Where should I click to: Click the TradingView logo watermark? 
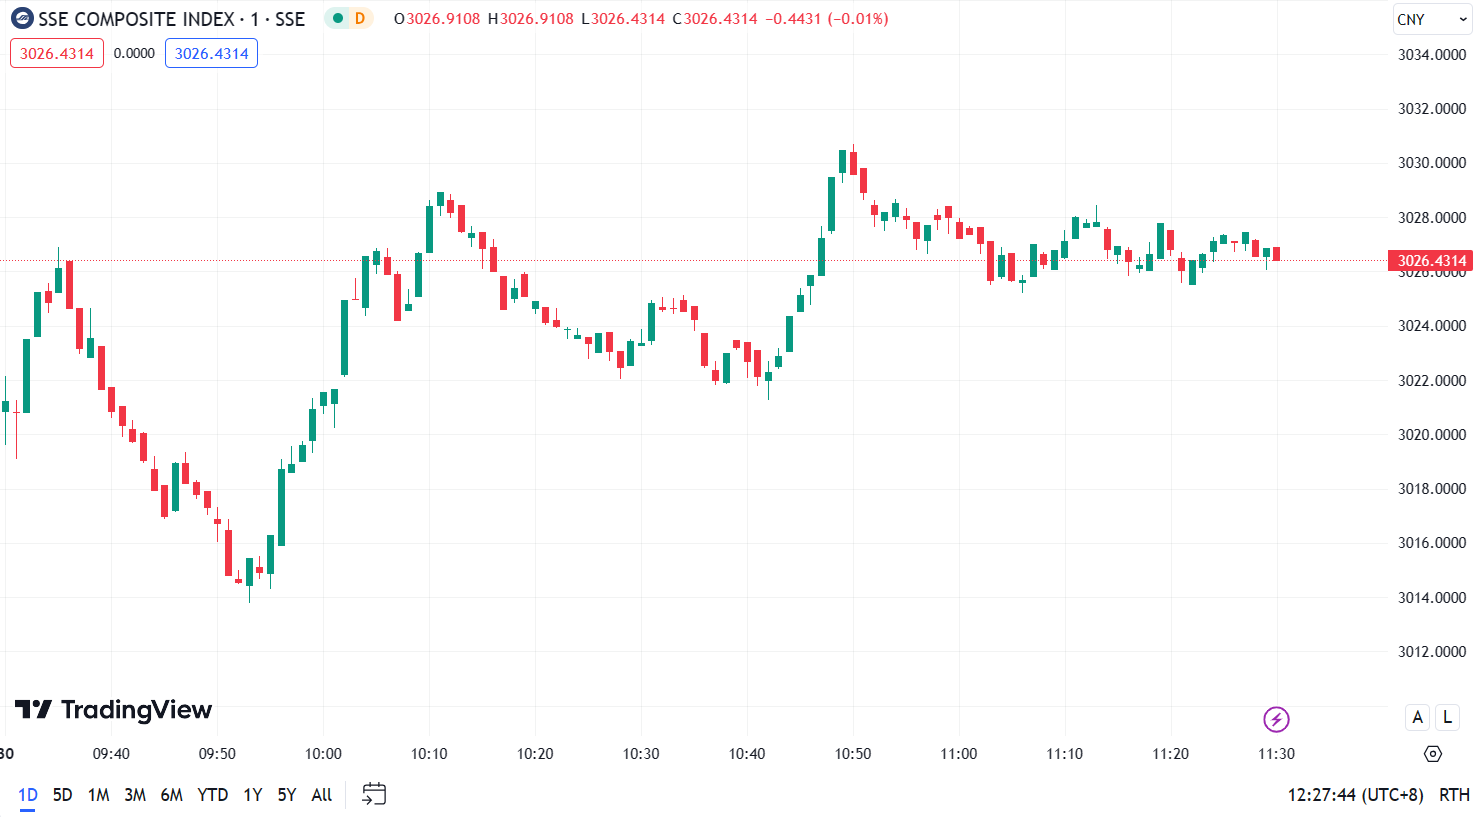(113, 710)
